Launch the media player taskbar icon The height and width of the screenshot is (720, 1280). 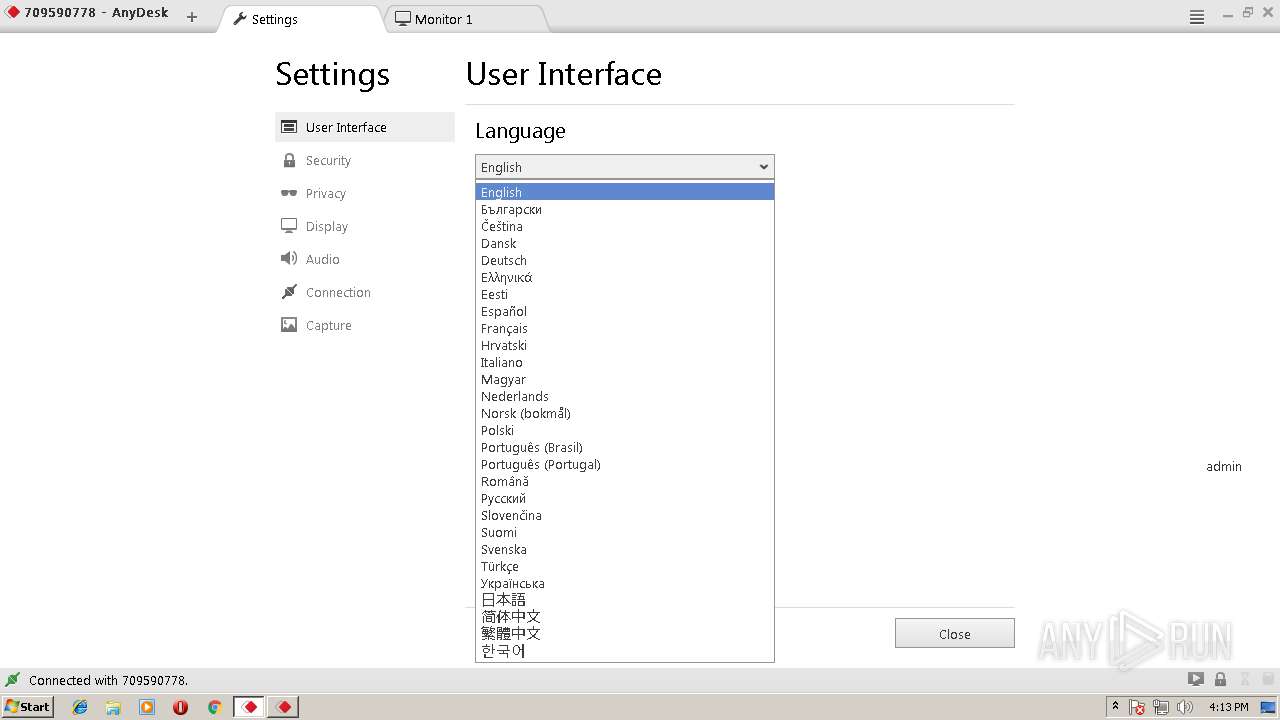point(147,707)
